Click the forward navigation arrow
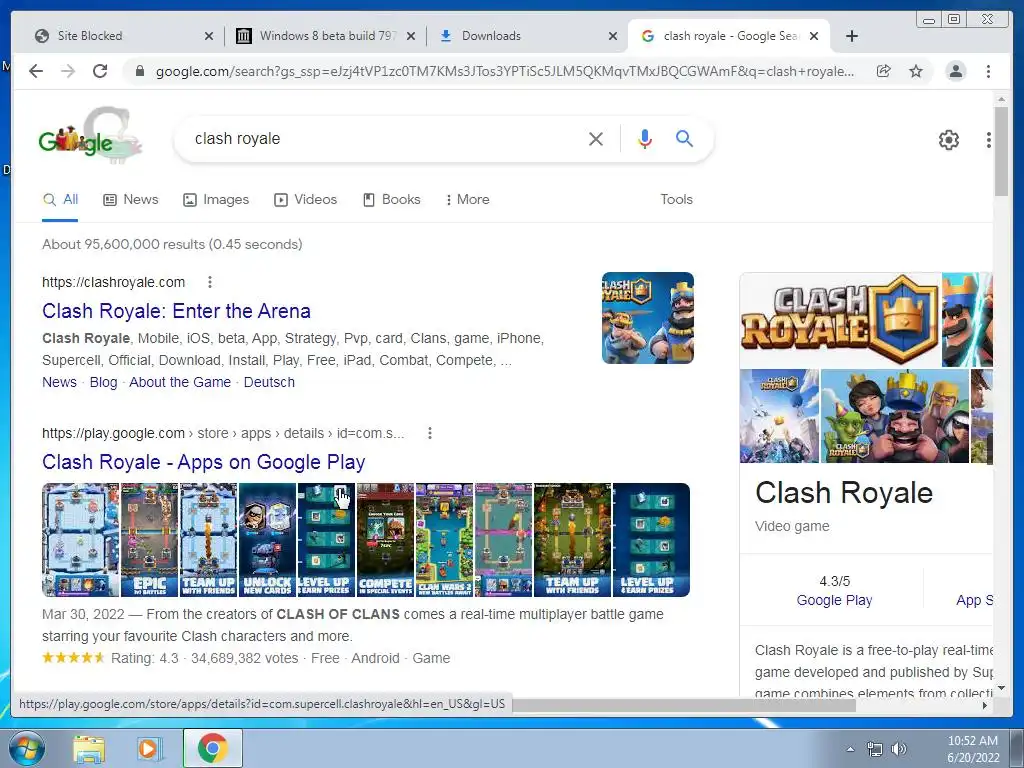 click(x=68, y=71)
